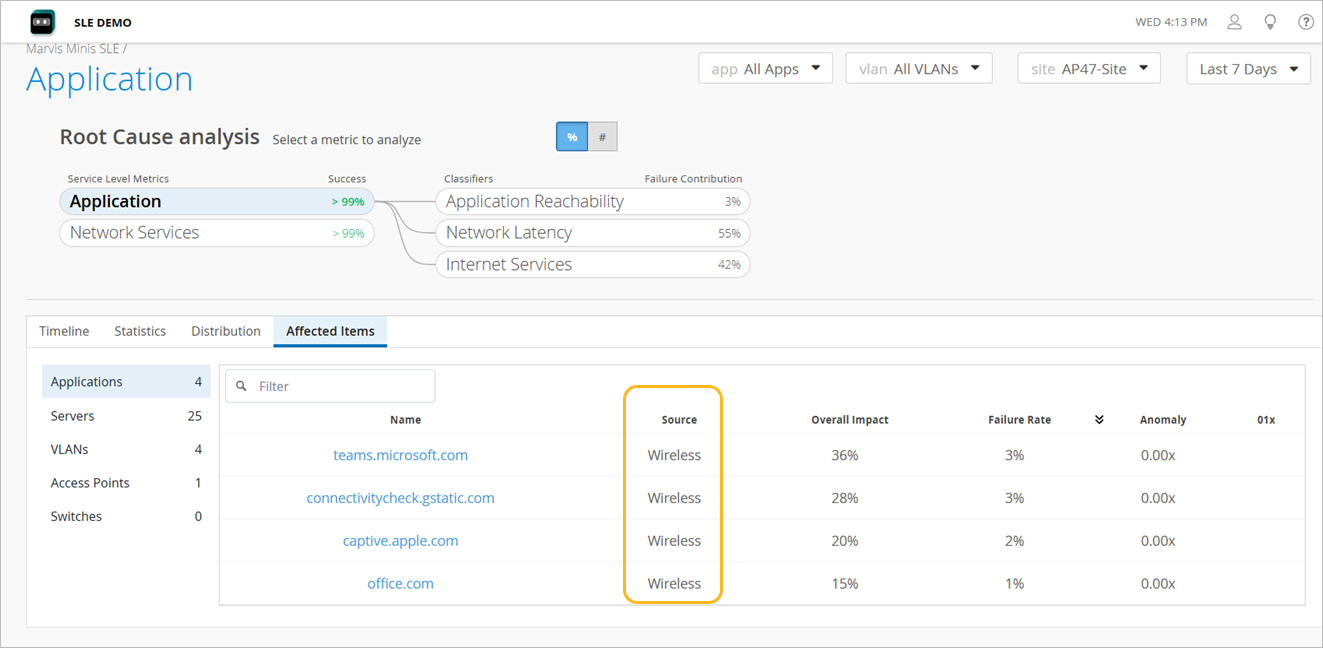Image resolution: width=1323 pixels, height=648 pixels.
Task: Click the search magnifier icon in Filter
Action: coord(242,386)
